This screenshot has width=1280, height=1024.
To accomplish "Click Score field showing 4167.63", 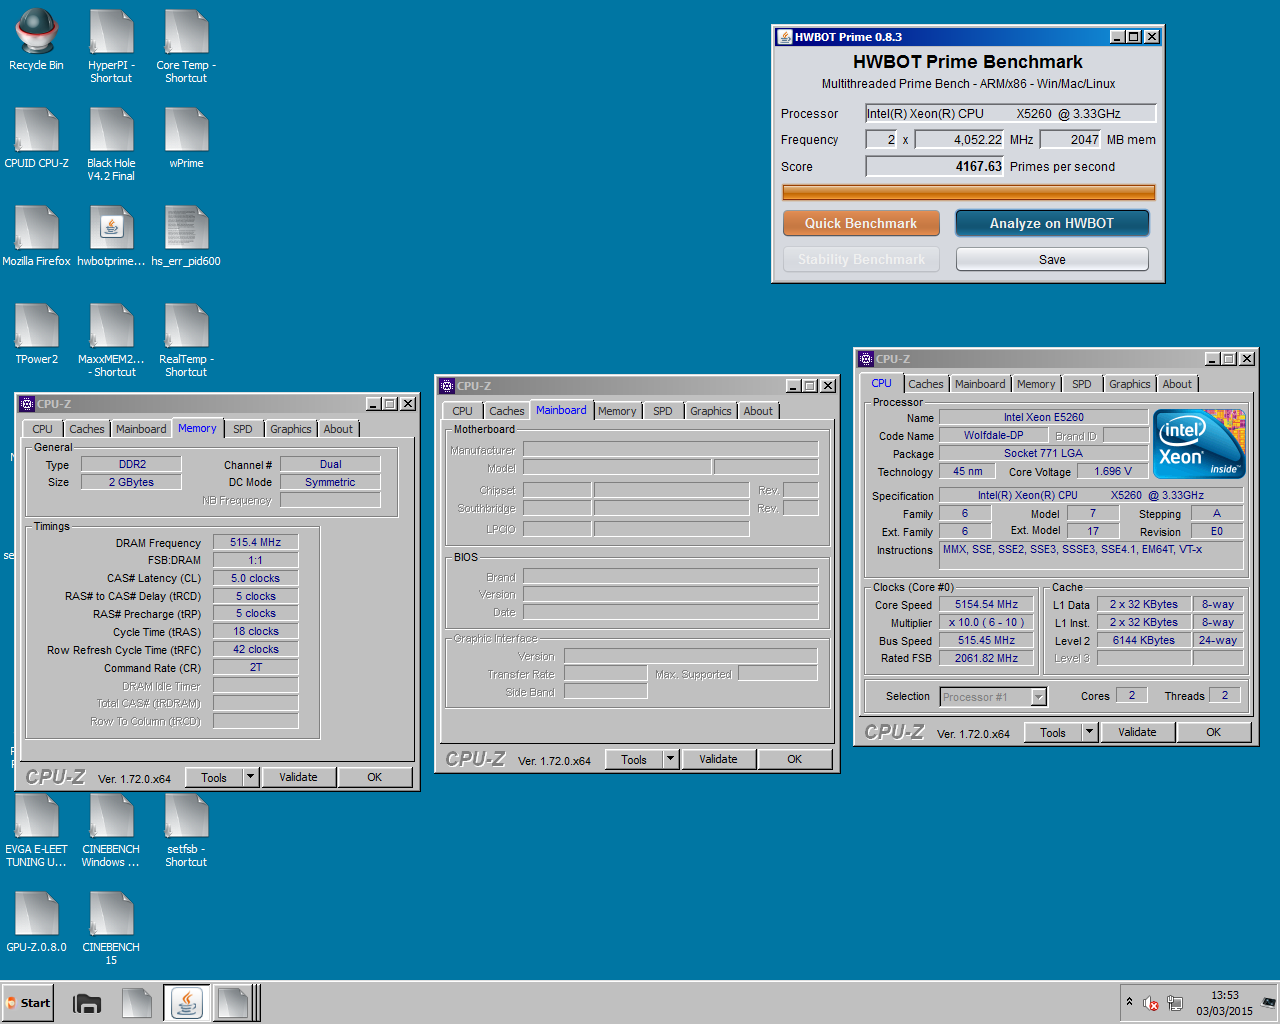I will pos(935,166).
